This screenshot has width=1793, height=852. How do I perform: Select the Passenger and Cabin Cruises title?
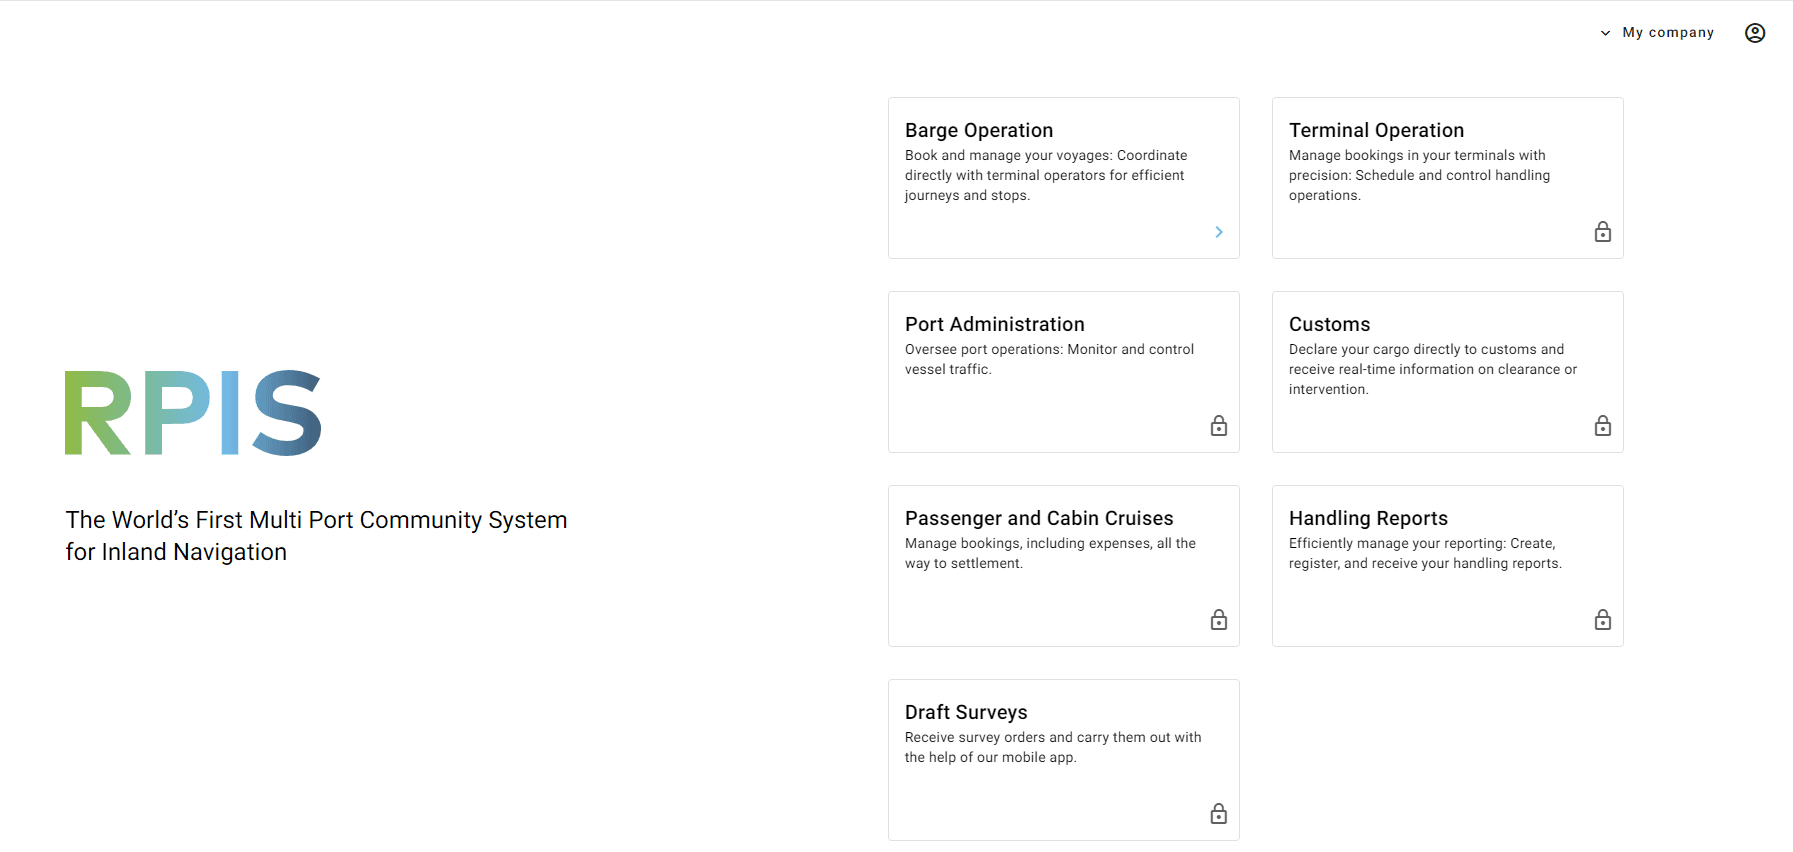1039,518
